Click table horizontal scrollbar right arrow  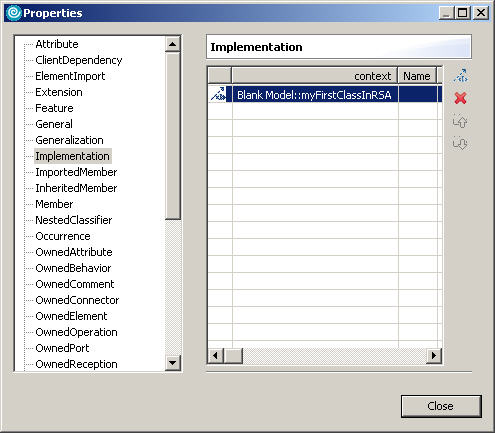pyautogui.click(x=434, y=355)
